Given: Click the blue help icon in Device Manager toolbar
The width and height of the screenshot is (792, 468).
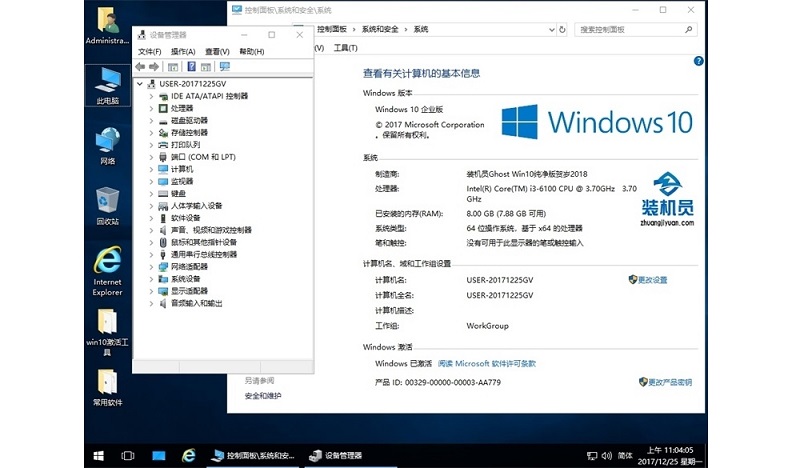Looking at the screenshot, I should (191, 67).
